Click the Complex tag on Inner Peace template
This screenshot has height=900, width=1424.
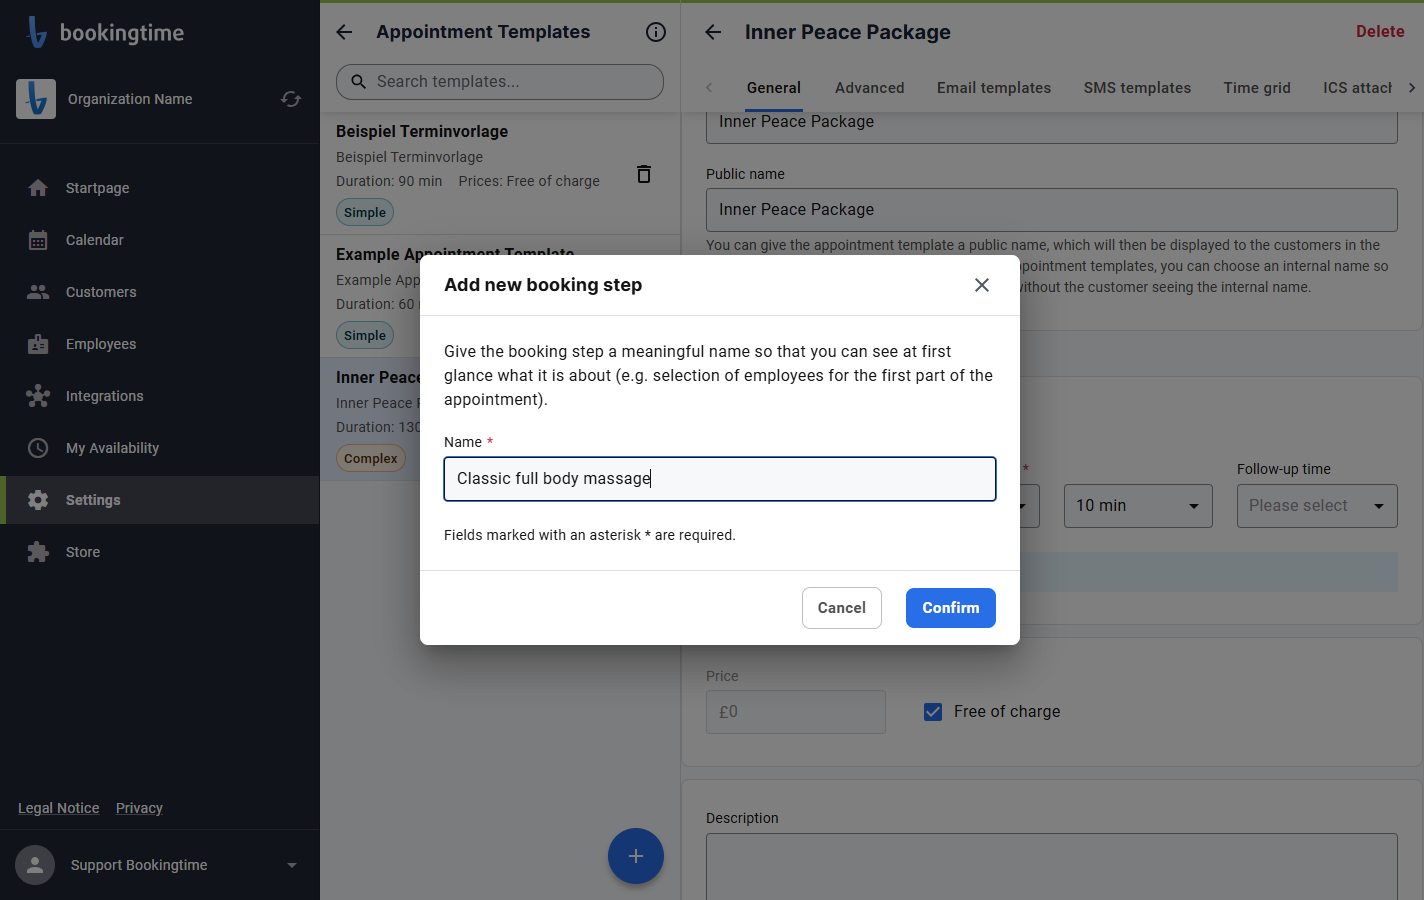coord(371,458)
